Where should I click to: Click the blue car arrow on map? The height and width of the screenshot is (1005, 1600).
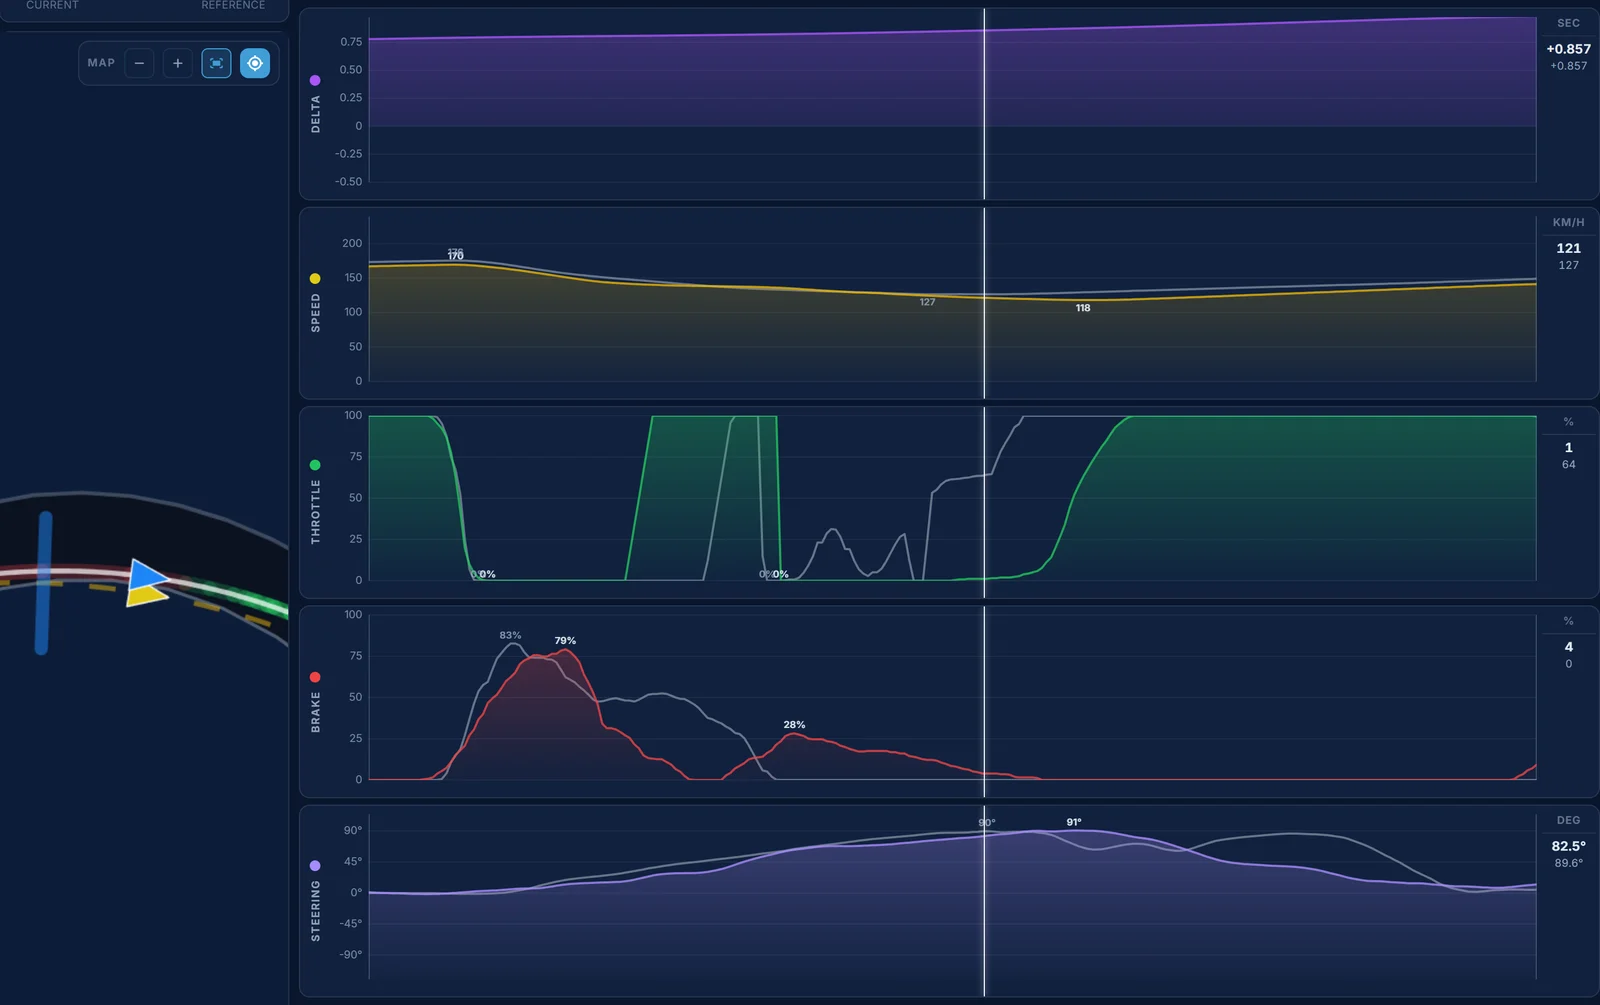[x=148, y=575]
